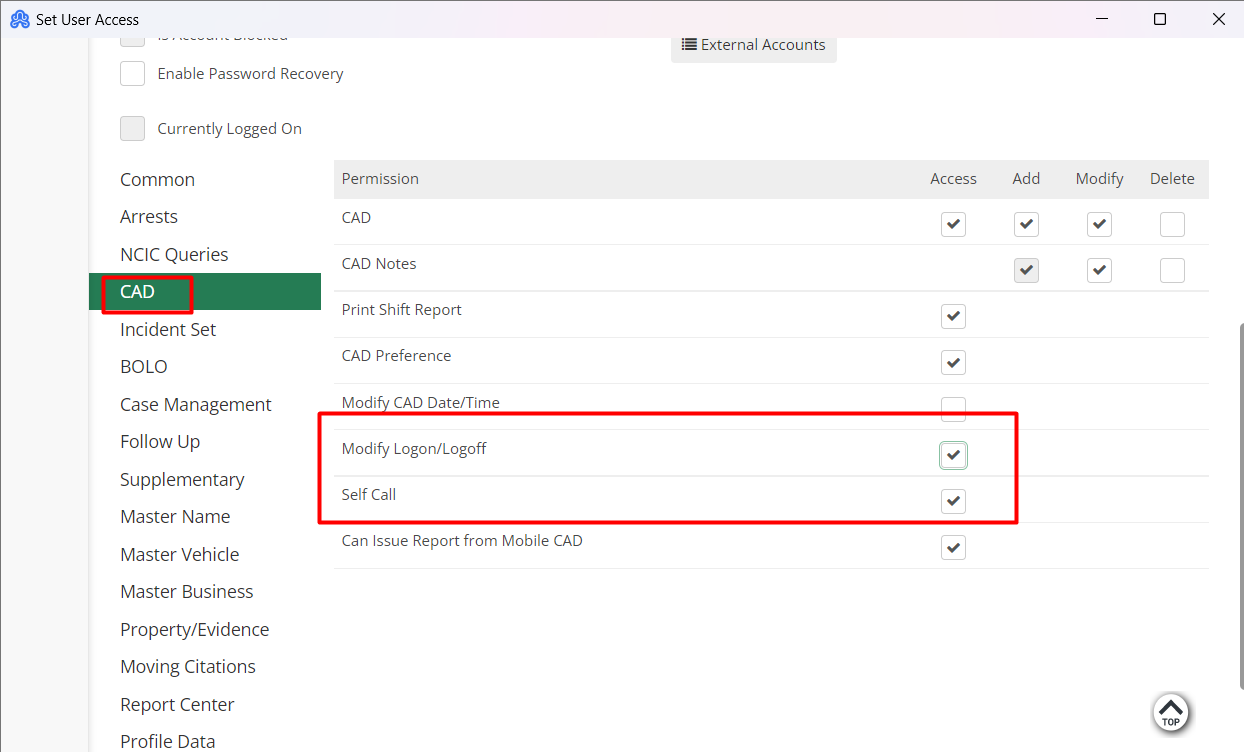Enable CAD Notes Delete permission
Screen dimensions: 1244x752
coord(1172,270)
